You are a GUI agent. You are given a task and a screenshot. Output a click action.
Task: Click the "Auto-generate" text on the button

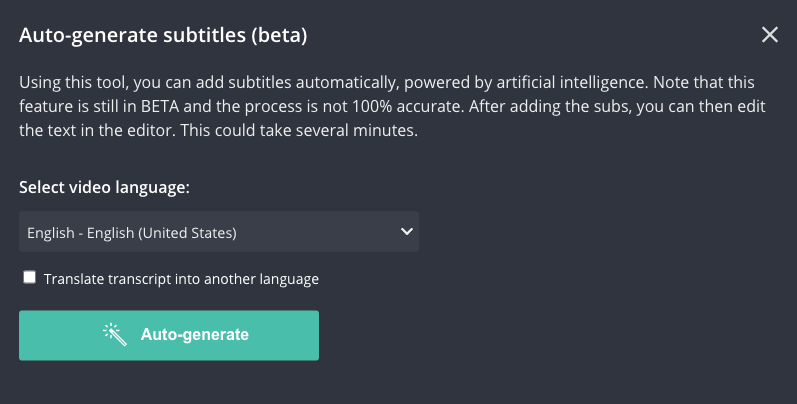tap(194, 335)
